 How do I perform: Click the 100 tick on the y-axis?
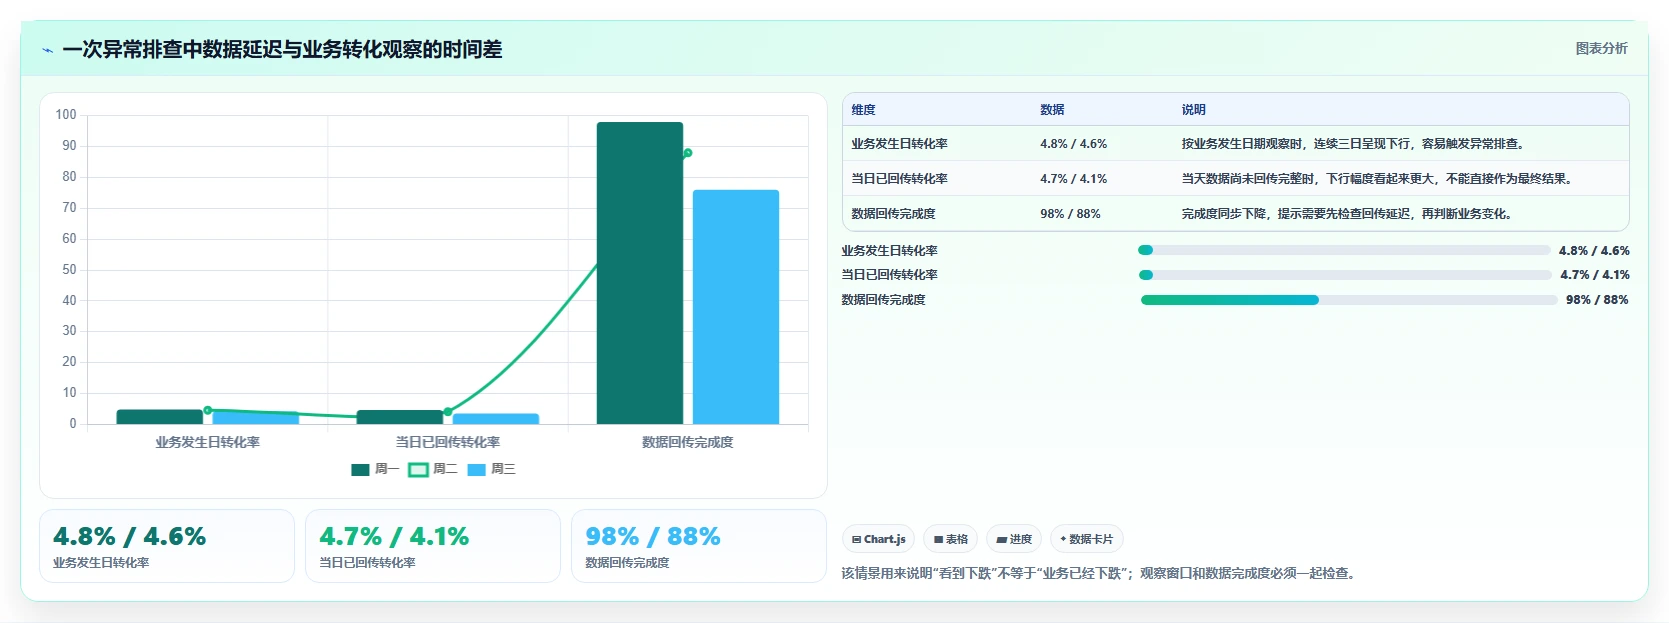[x=66, y=115]
